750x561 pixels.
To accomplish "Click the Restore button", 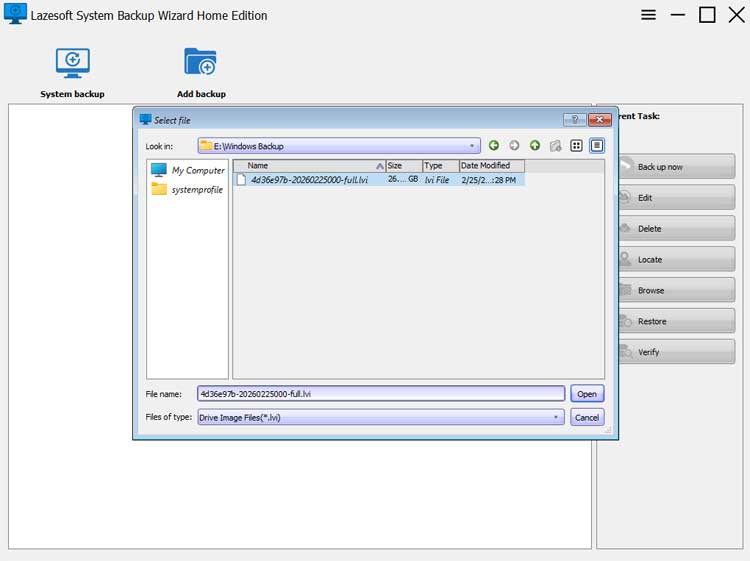I will pyautogui.click(x=676, y=321).
